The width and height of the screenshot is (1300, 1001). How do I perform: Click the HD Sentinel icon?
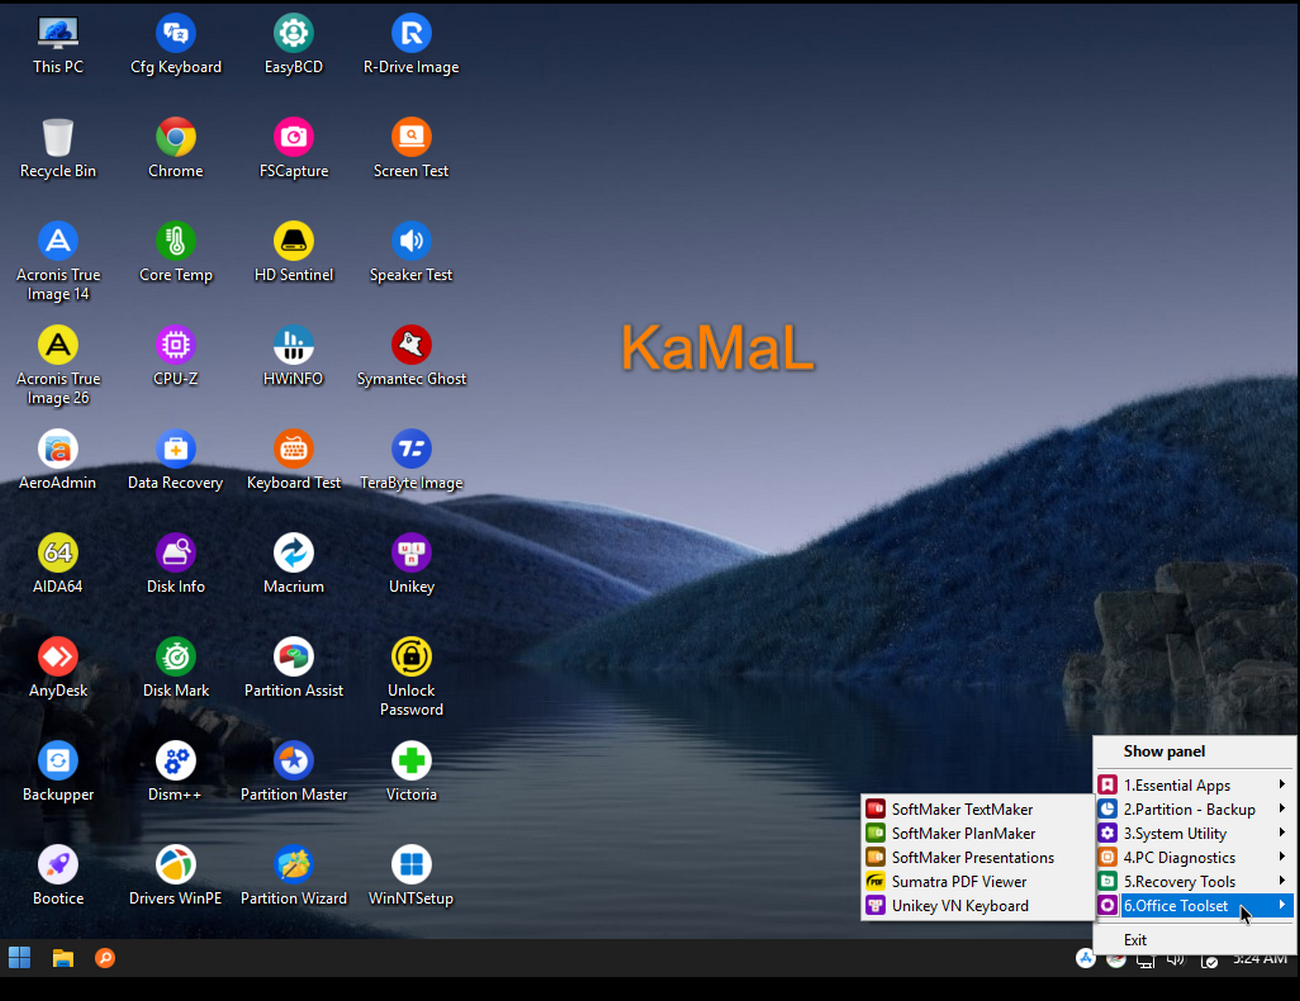tap(294, 254)
